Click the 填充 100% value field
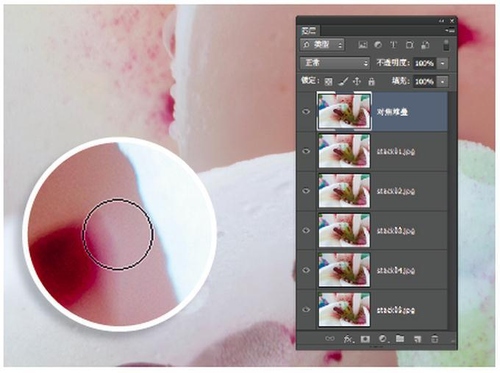 click(425, 81)
